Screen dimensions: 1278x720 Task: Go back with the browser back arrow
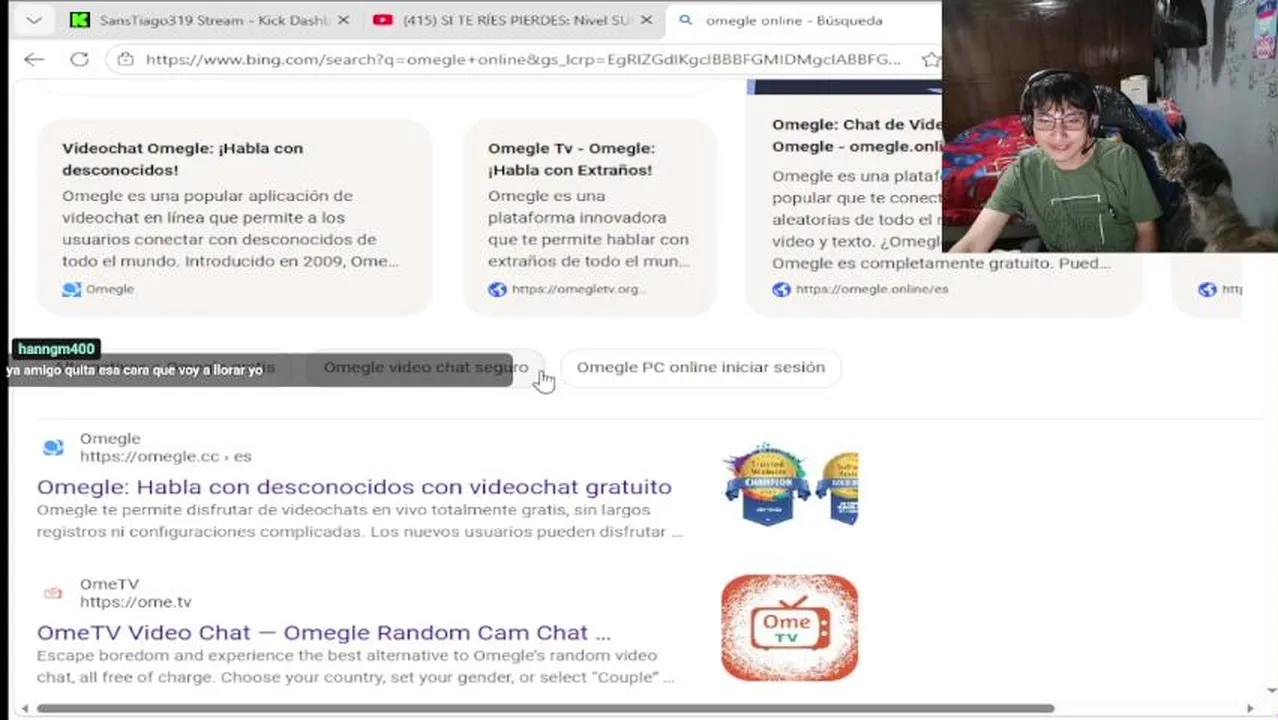[x=34, y=59]
